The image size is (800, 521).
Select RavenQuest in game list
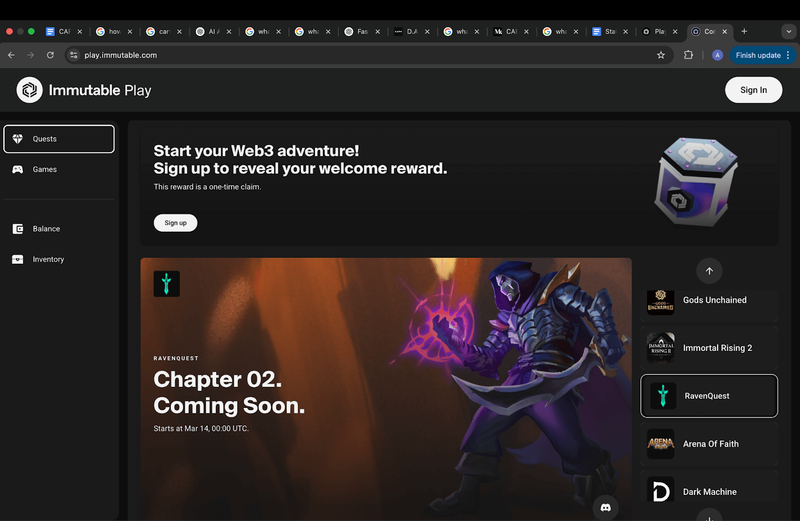(x=709, y=396)
